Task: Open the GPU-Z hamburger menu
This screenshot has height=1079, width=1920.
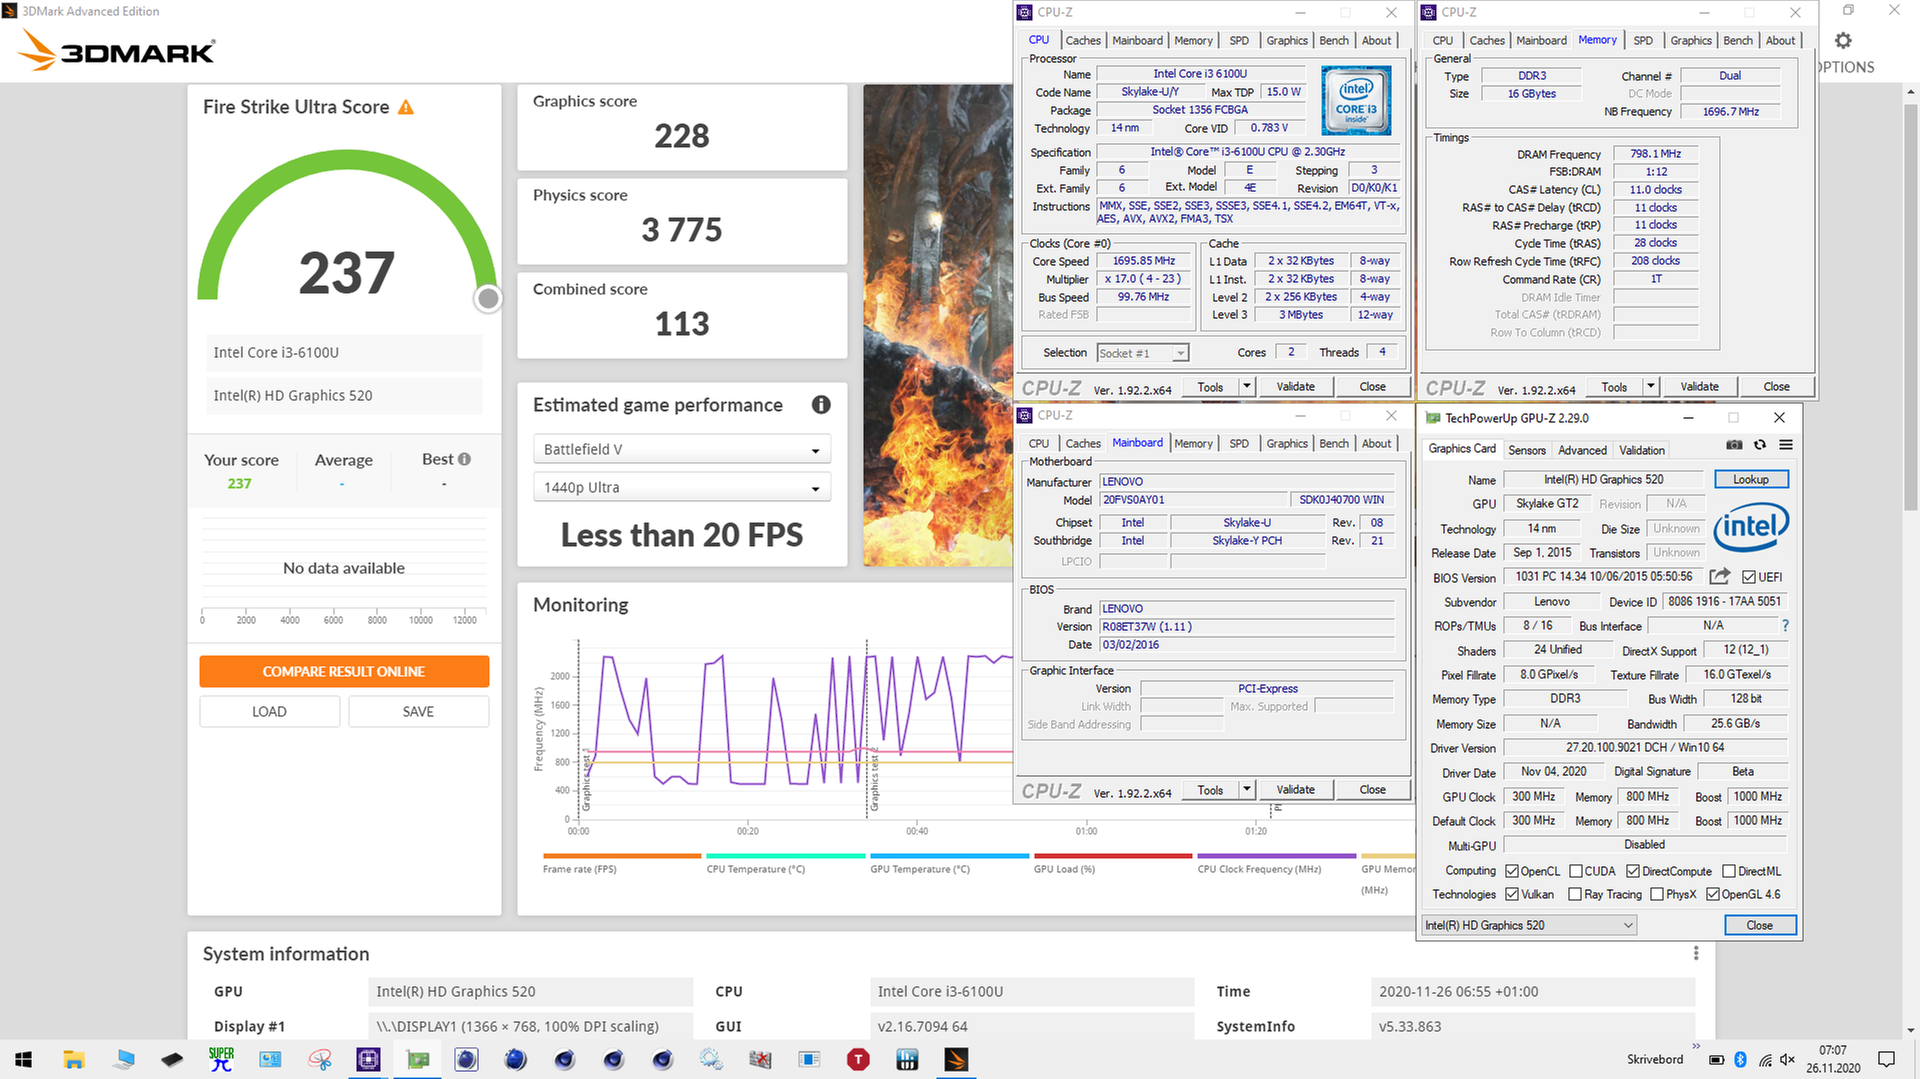Action: (x=1786, y=445)
